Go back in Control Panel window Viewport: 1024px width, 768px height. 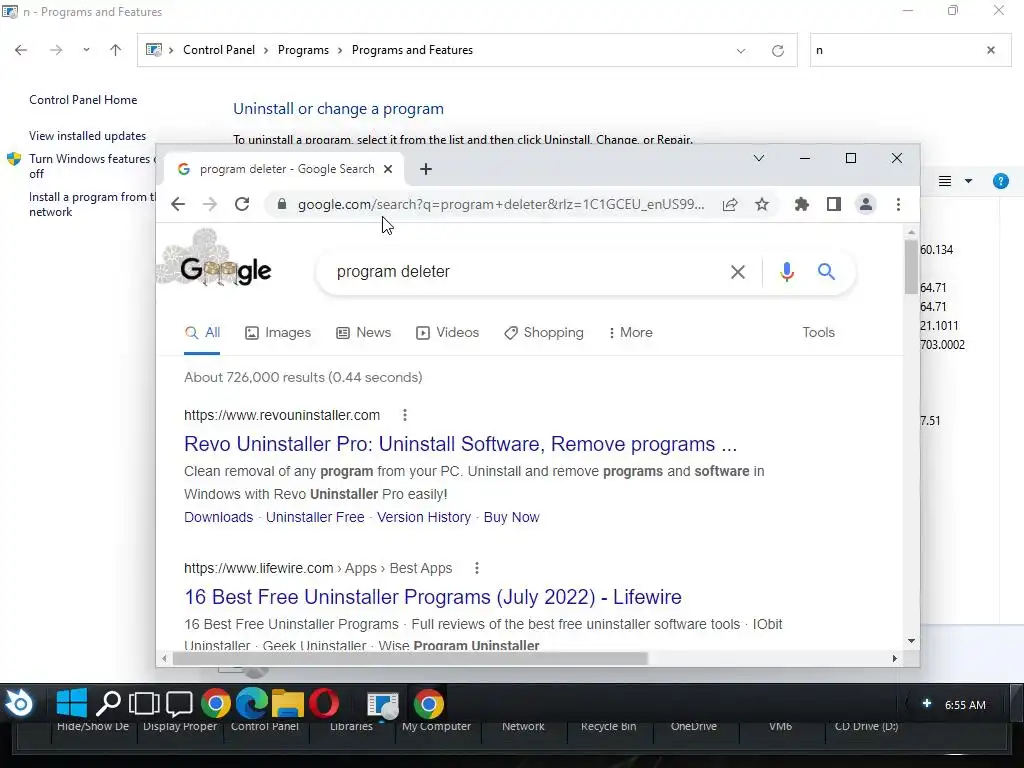pos(21,50)
